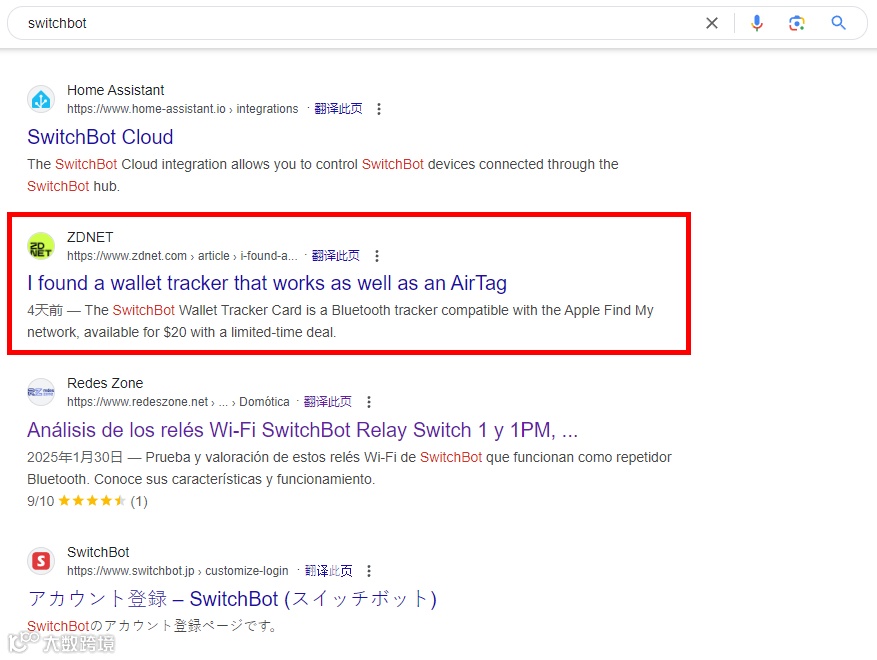Click the Home Assistant favicon
This screenshot has width=877, height=660.
coord(41,99)
